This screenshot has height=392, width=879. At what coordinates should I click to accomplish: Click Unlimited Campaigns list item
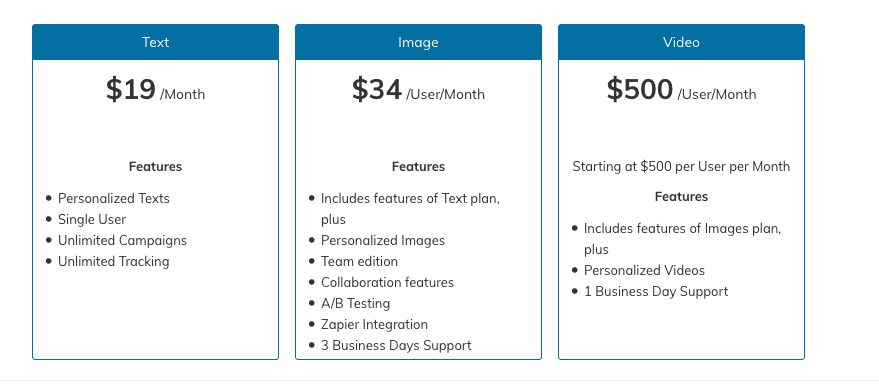click(x=122, y=241)
